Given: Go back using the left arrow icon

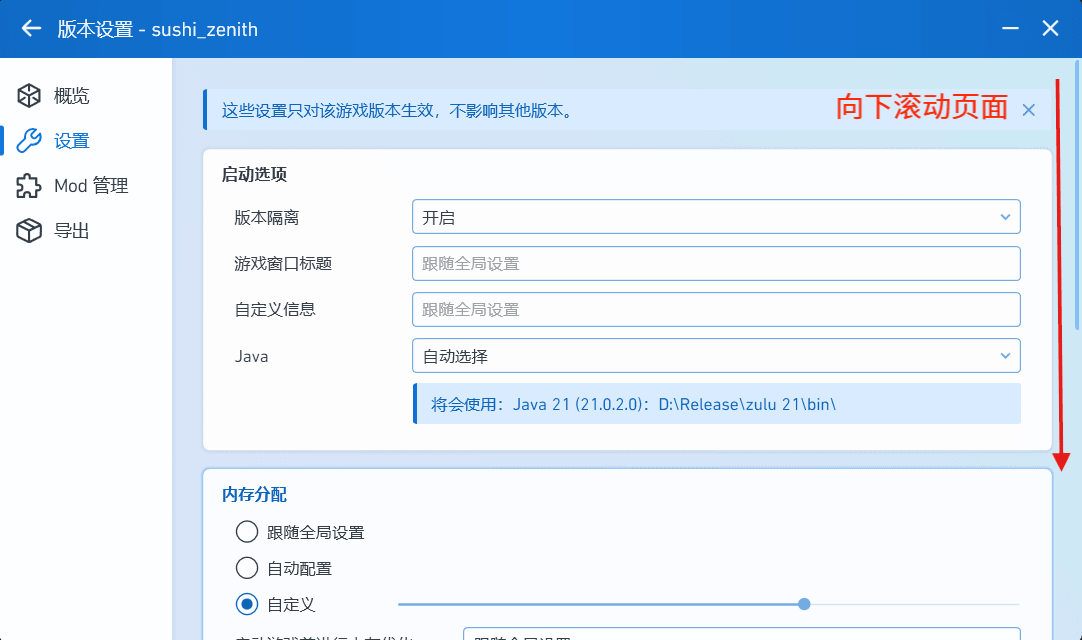Looking at the screenshot, I should pos(31,28).
